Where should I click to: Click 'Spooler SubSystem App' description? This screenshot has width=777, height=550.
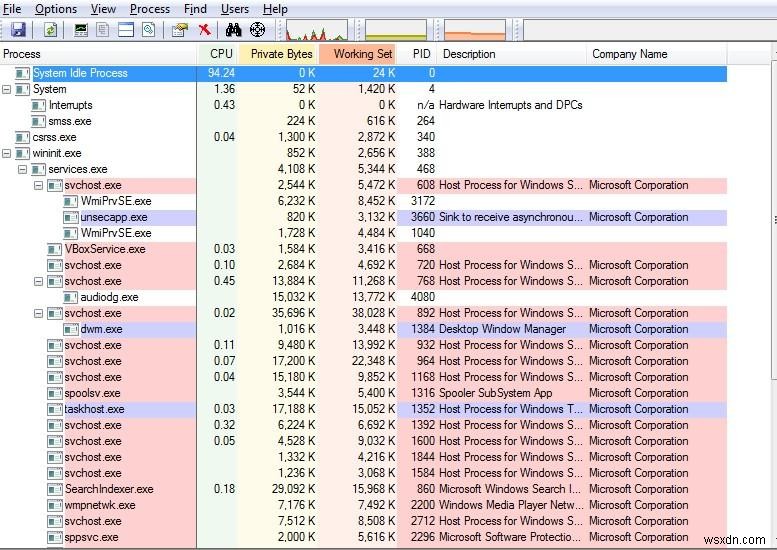[496, 393]
